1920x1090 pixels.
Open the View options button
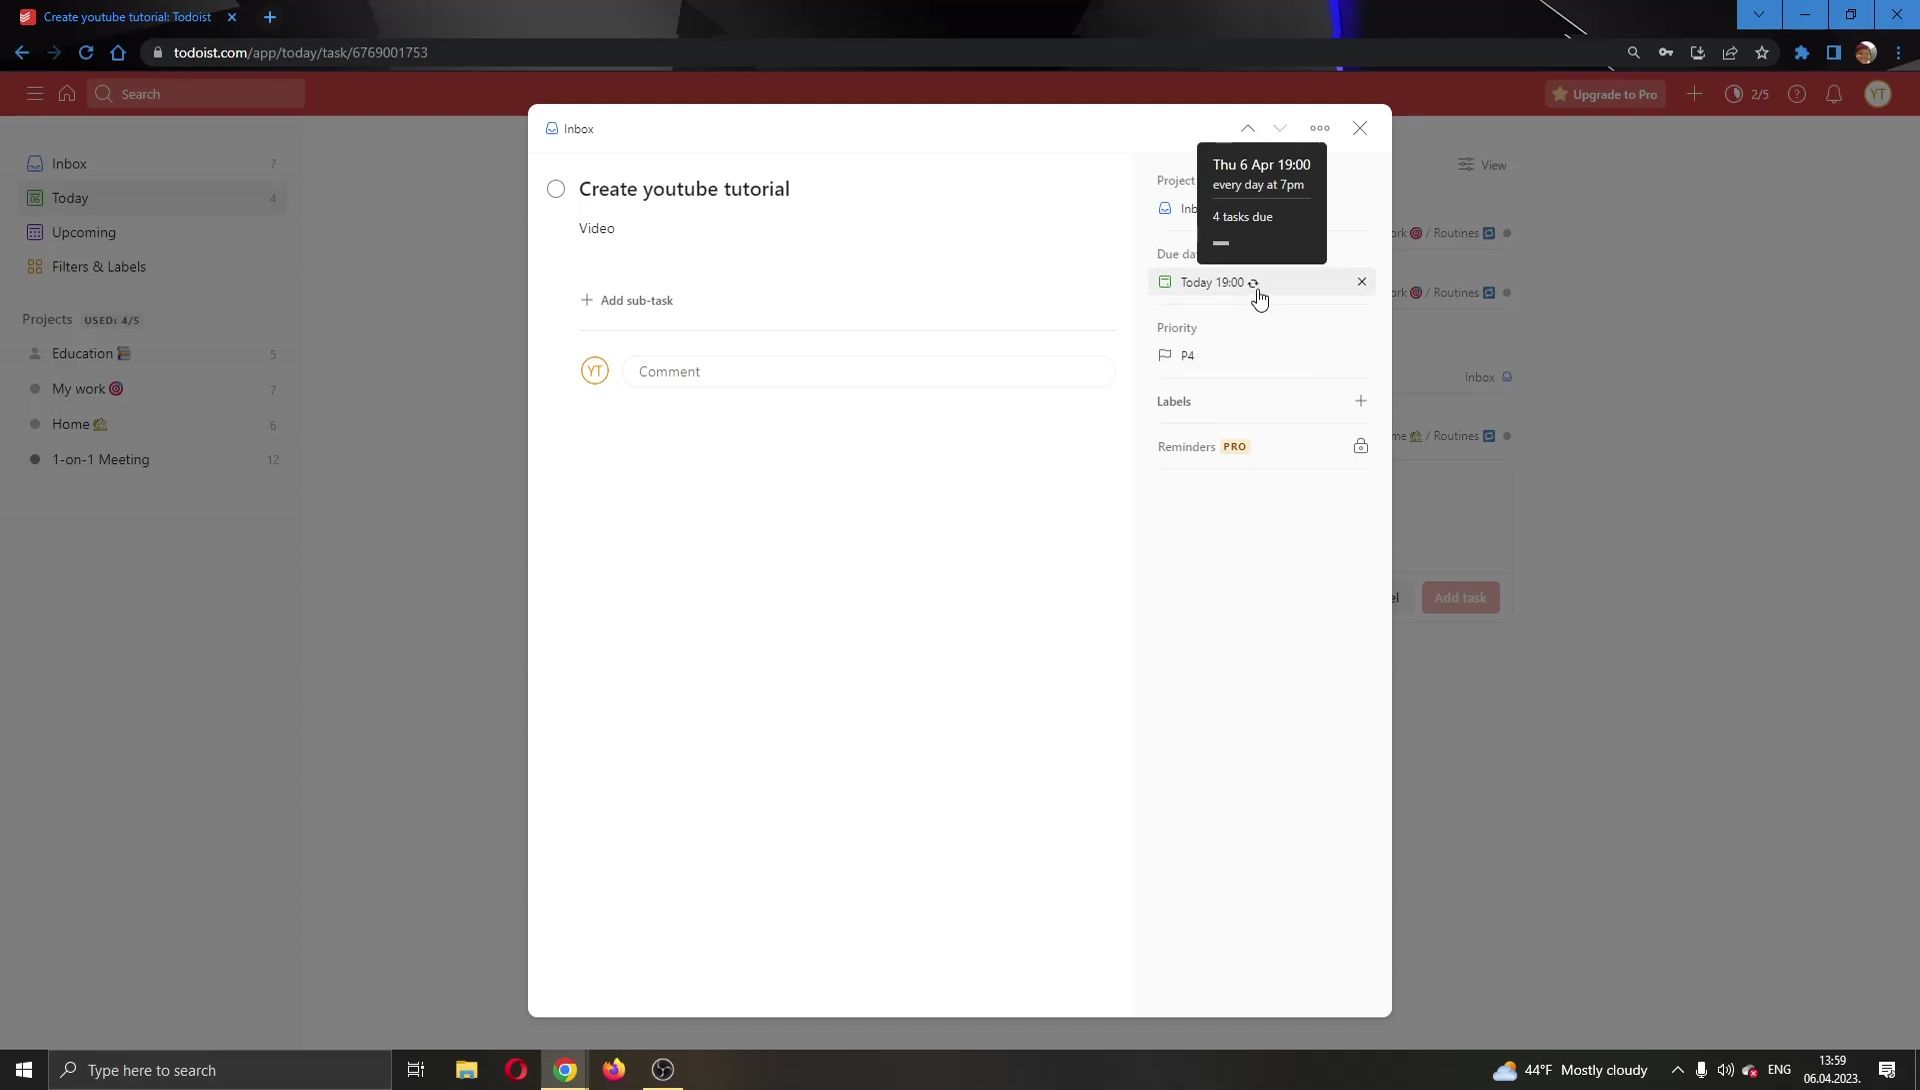[x=1482, y=165]
